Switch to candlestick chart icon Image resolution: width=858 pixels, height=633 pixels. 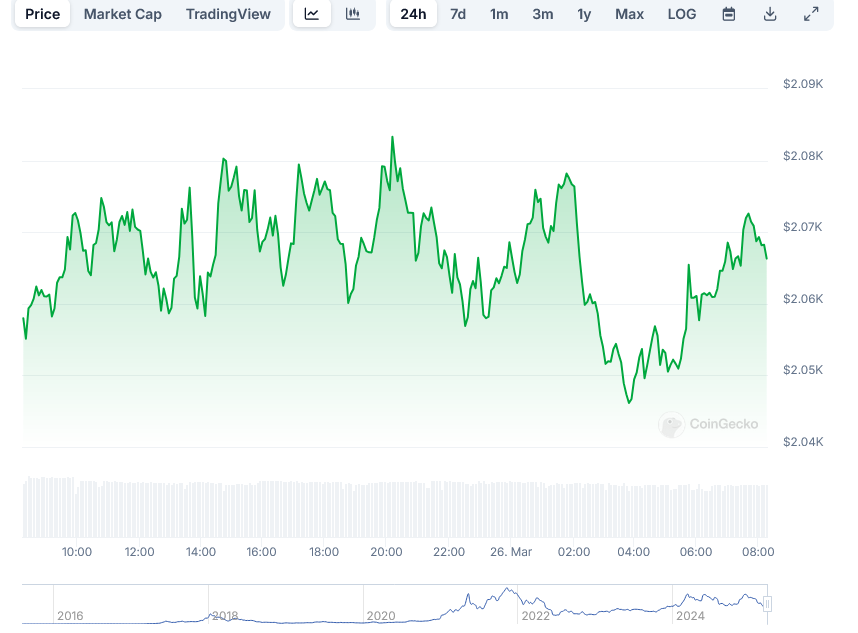click(x=353, y=14)
